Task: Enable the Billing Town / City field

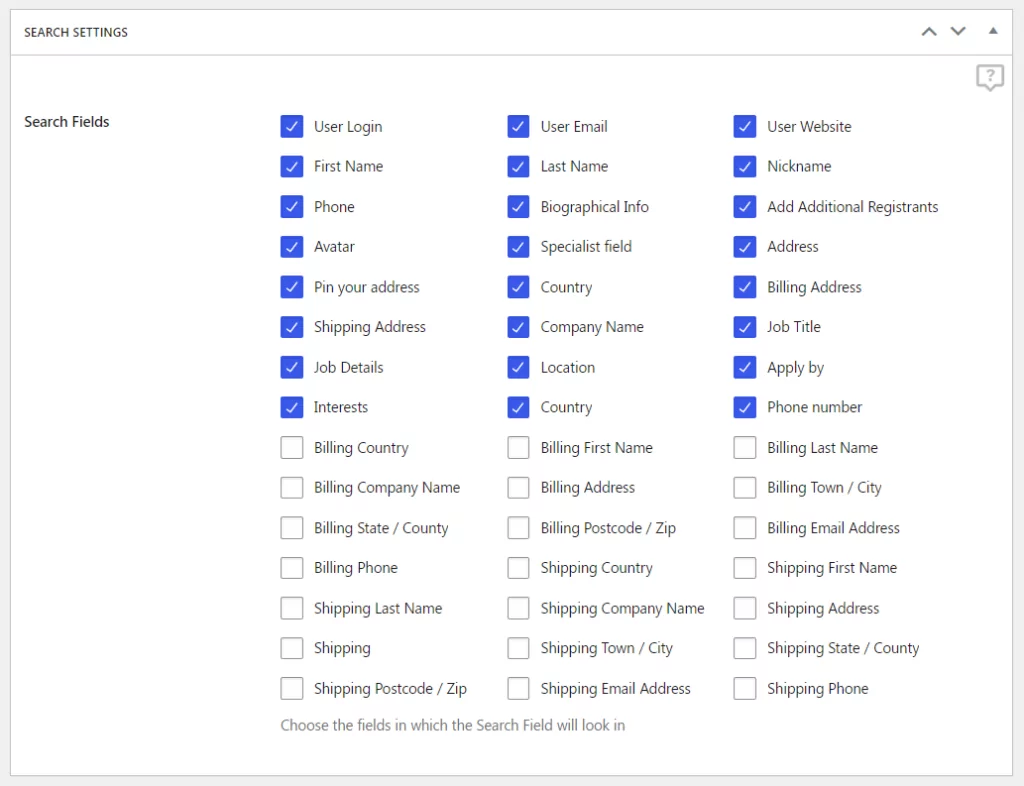Action: pos(745,488)
